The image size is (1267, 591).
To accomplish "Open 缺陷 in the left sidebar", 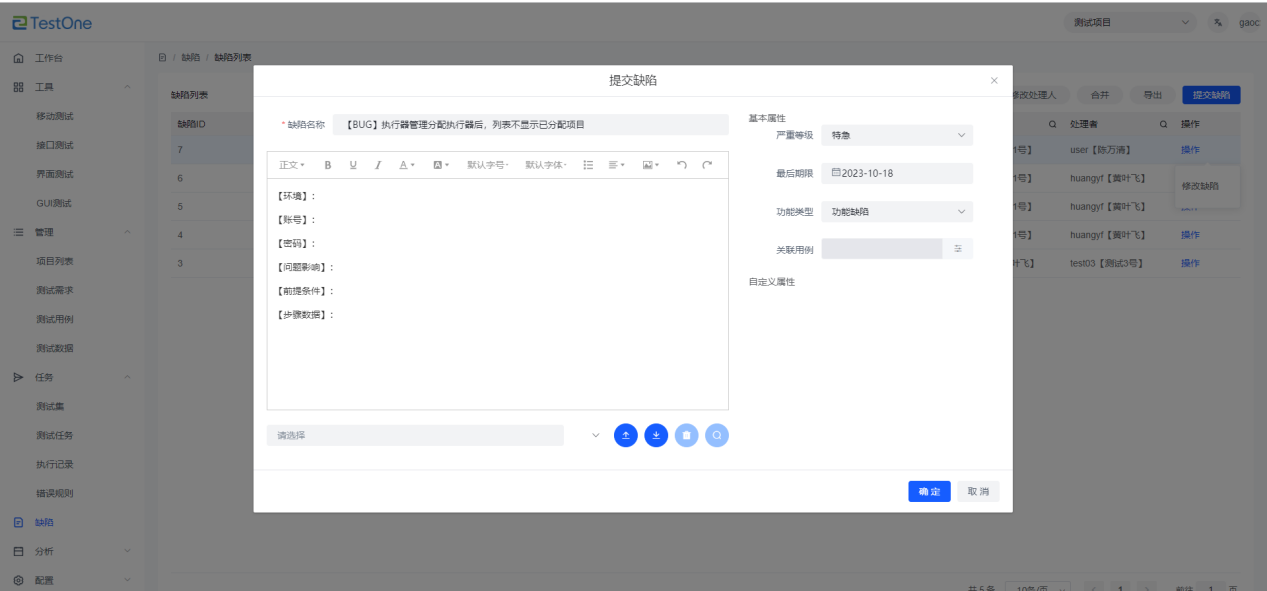I will click(45, 522).
